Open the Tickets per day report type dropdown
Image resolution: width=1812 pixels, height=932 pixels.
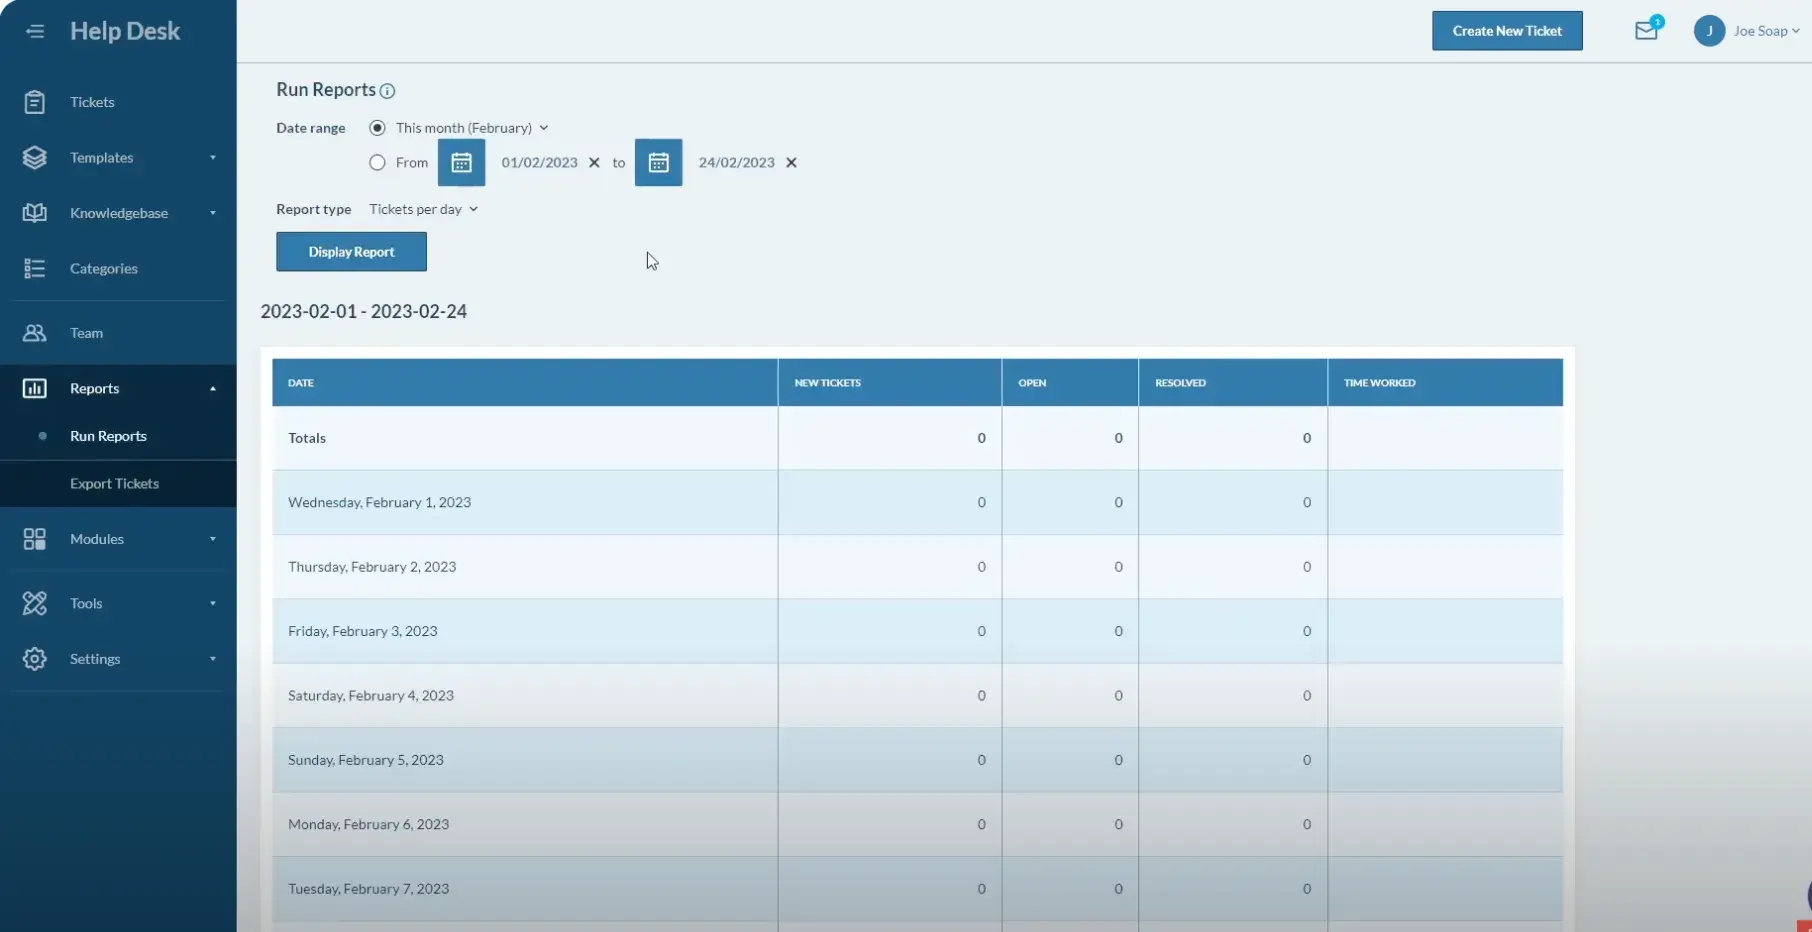tap(423, 209)
